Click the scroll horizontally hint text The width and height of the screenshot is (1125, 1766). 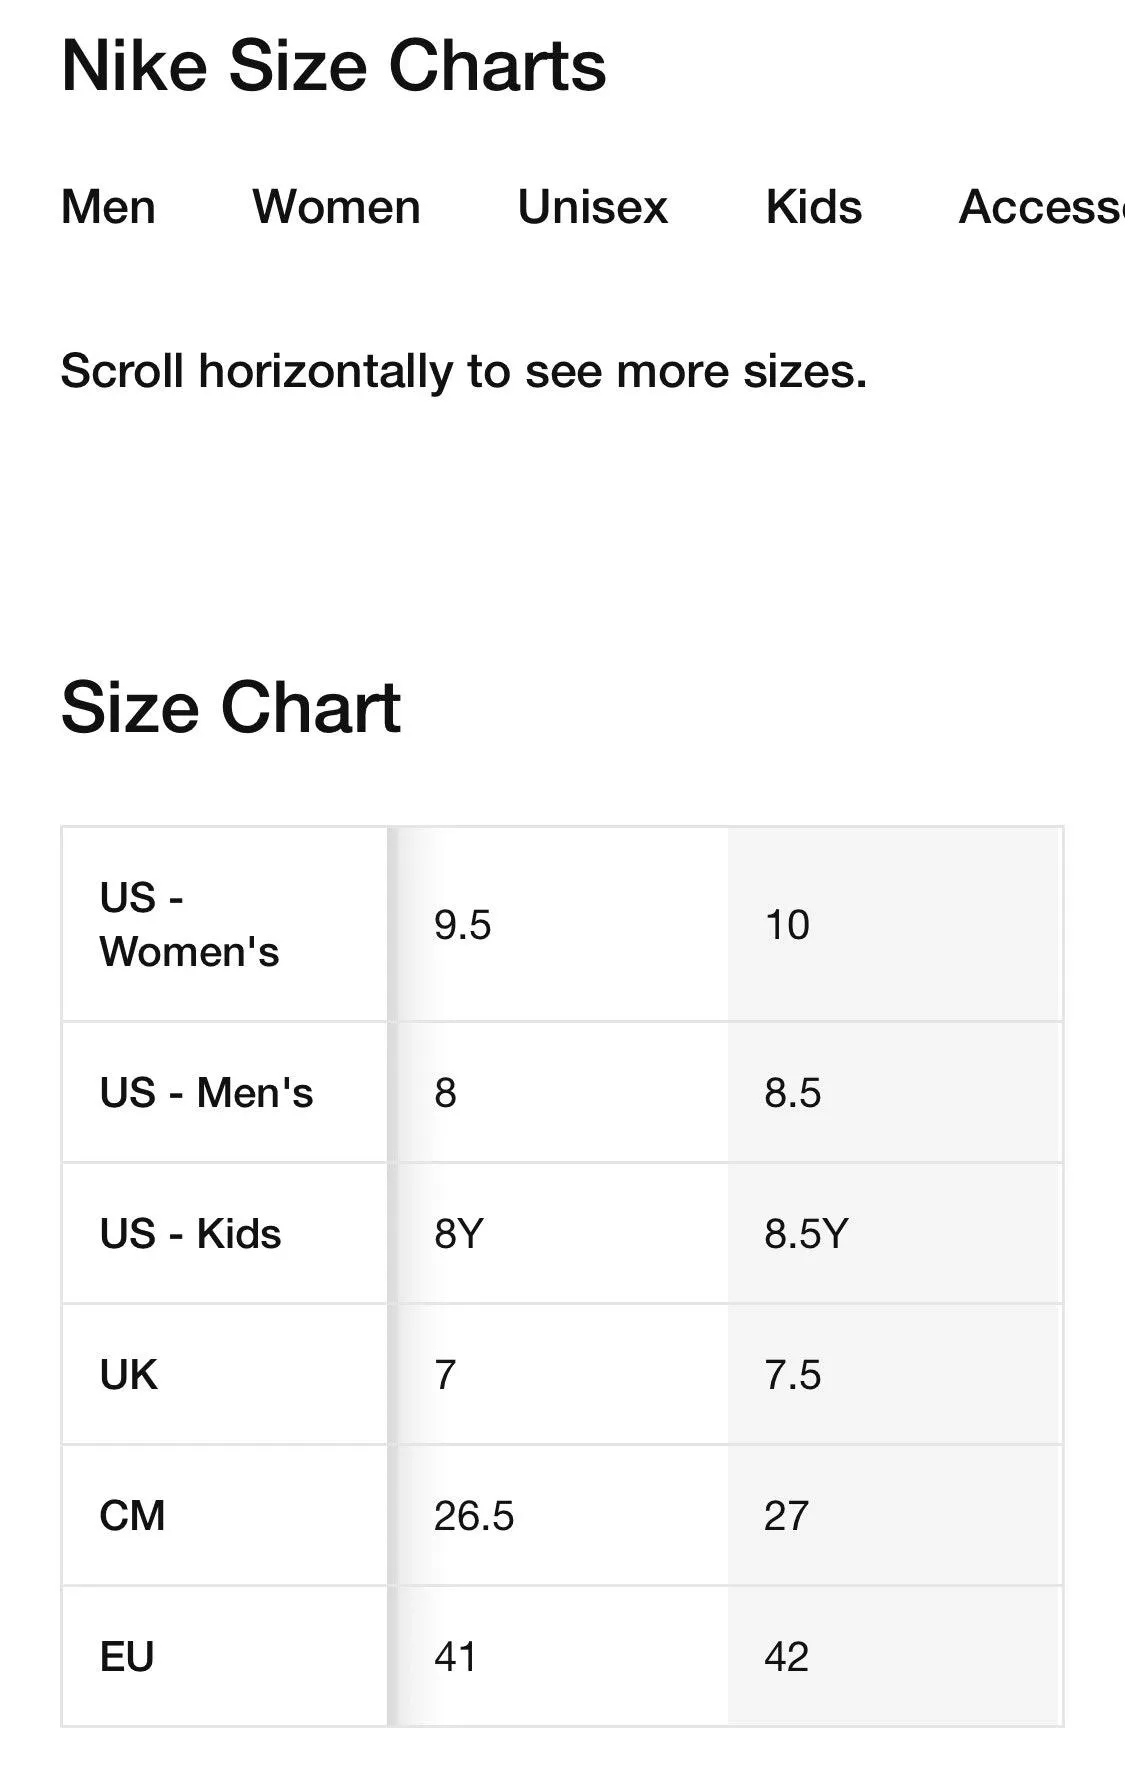[x=463, y=371]
